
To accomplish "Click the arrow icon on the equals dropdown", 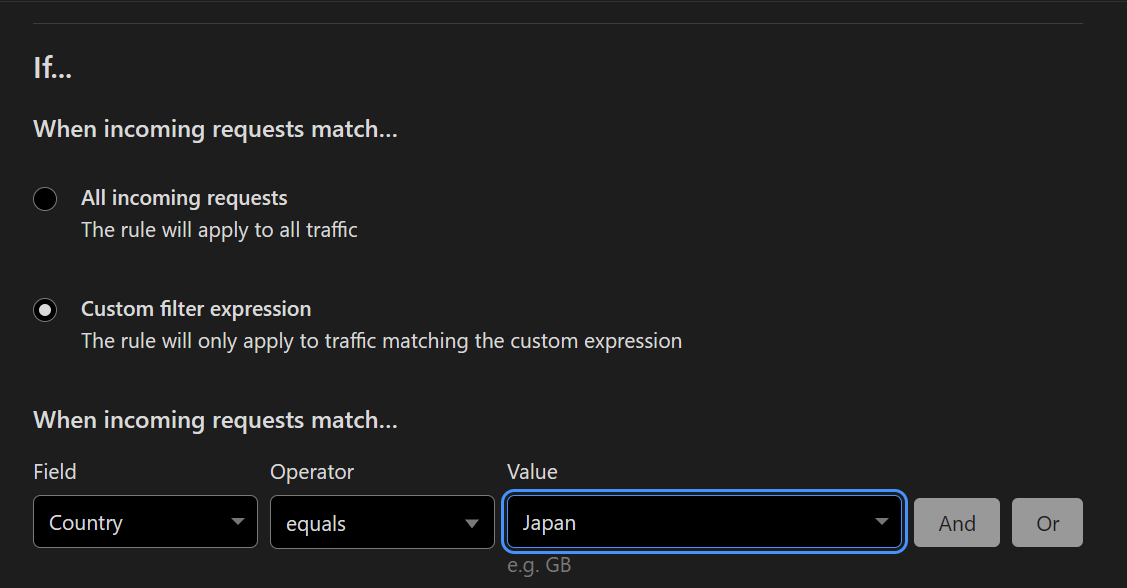I will pyautogui.click(x=472, y=523).
